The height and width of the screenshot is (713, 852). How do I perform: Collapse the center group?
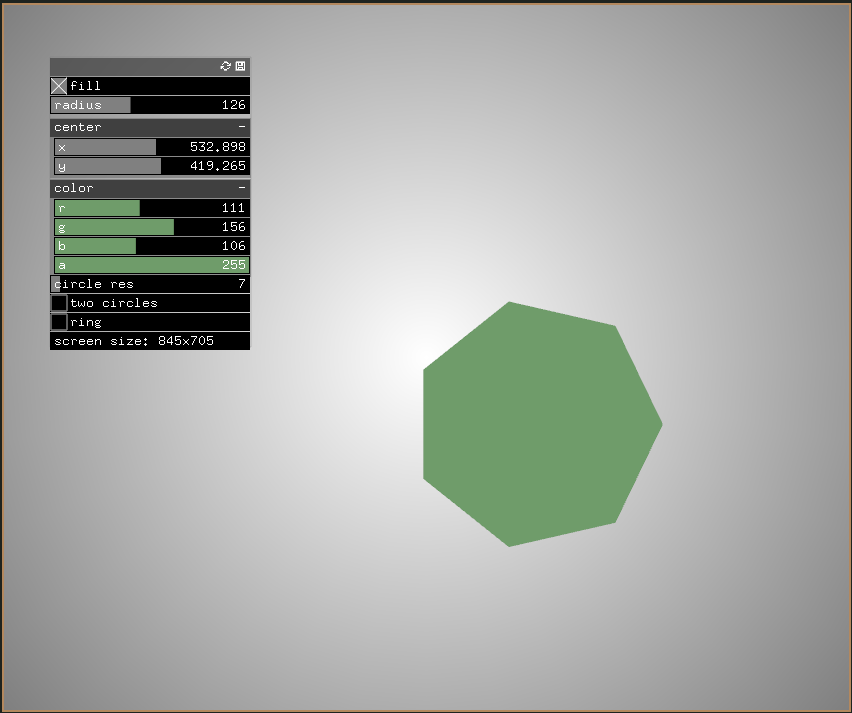point(242,127)
